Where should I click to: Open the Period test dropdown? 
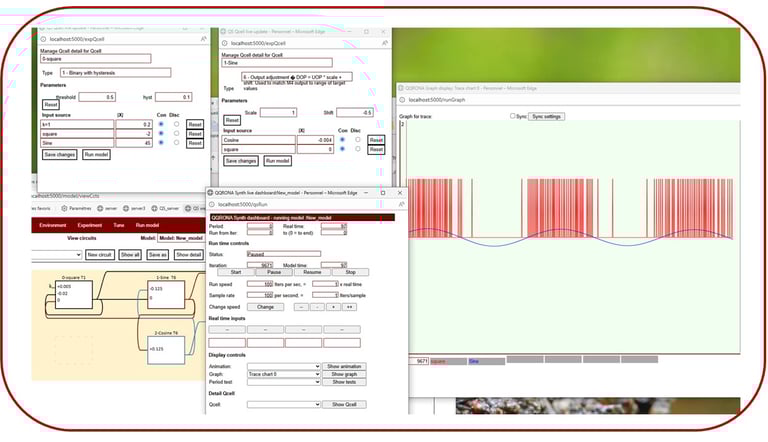point(284,382)
